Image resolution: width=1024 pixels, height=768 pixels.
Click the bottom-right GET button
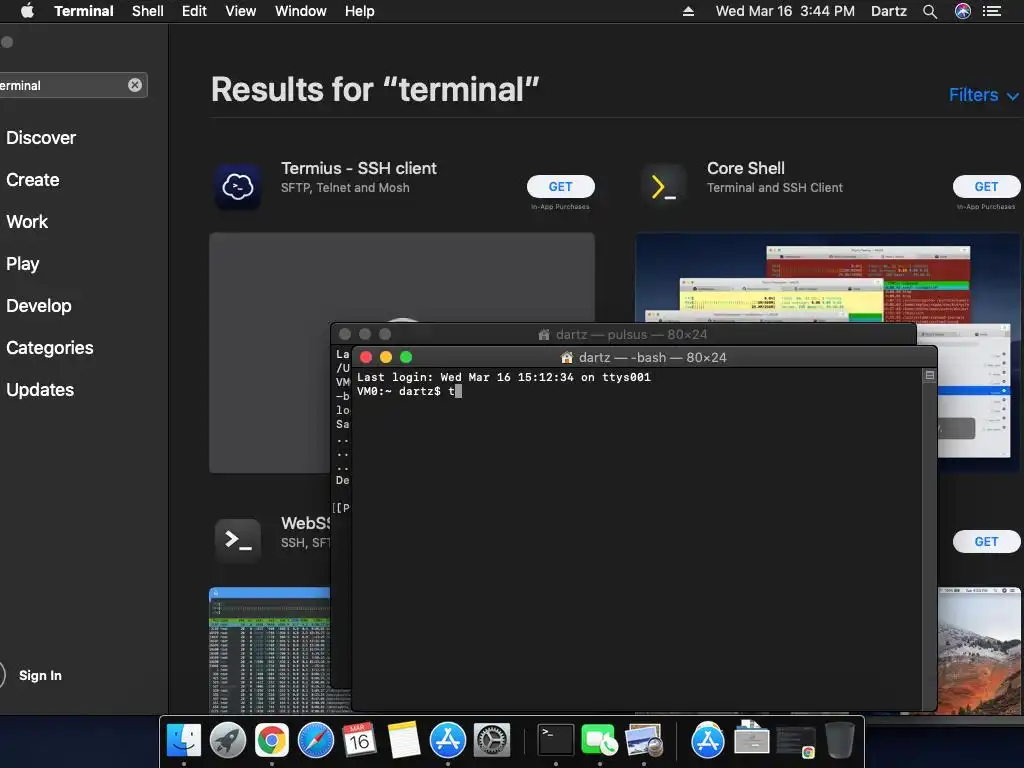986,541
